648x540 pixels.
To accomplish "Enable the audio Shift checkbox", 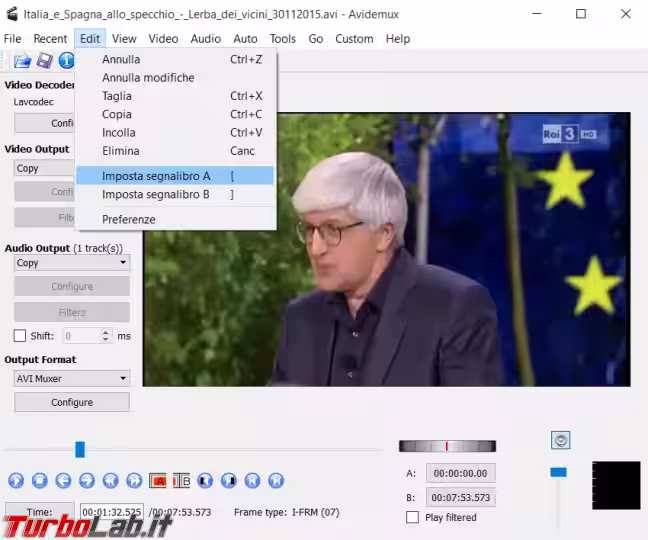I will (x=20, y=335).
